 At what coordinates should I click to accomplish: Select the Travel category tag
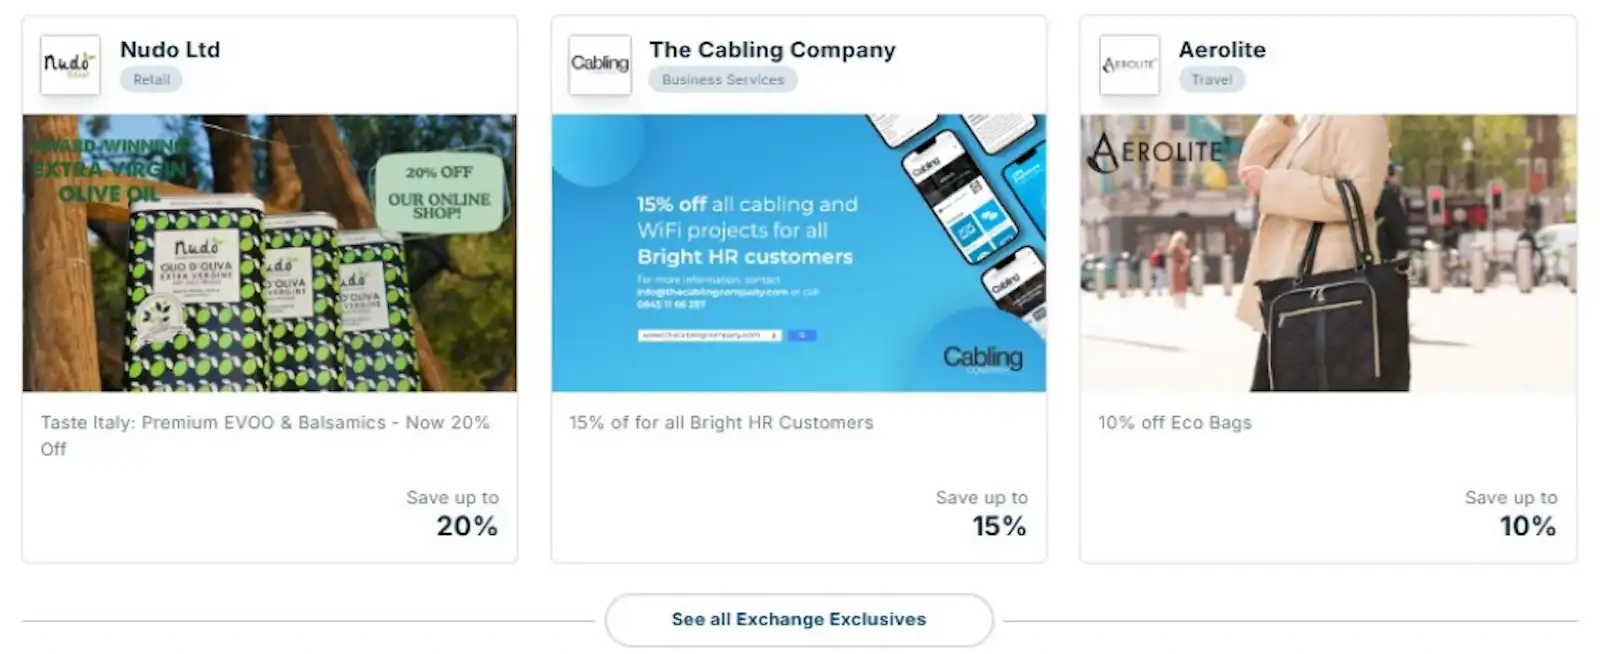[x=1211, y=80]
